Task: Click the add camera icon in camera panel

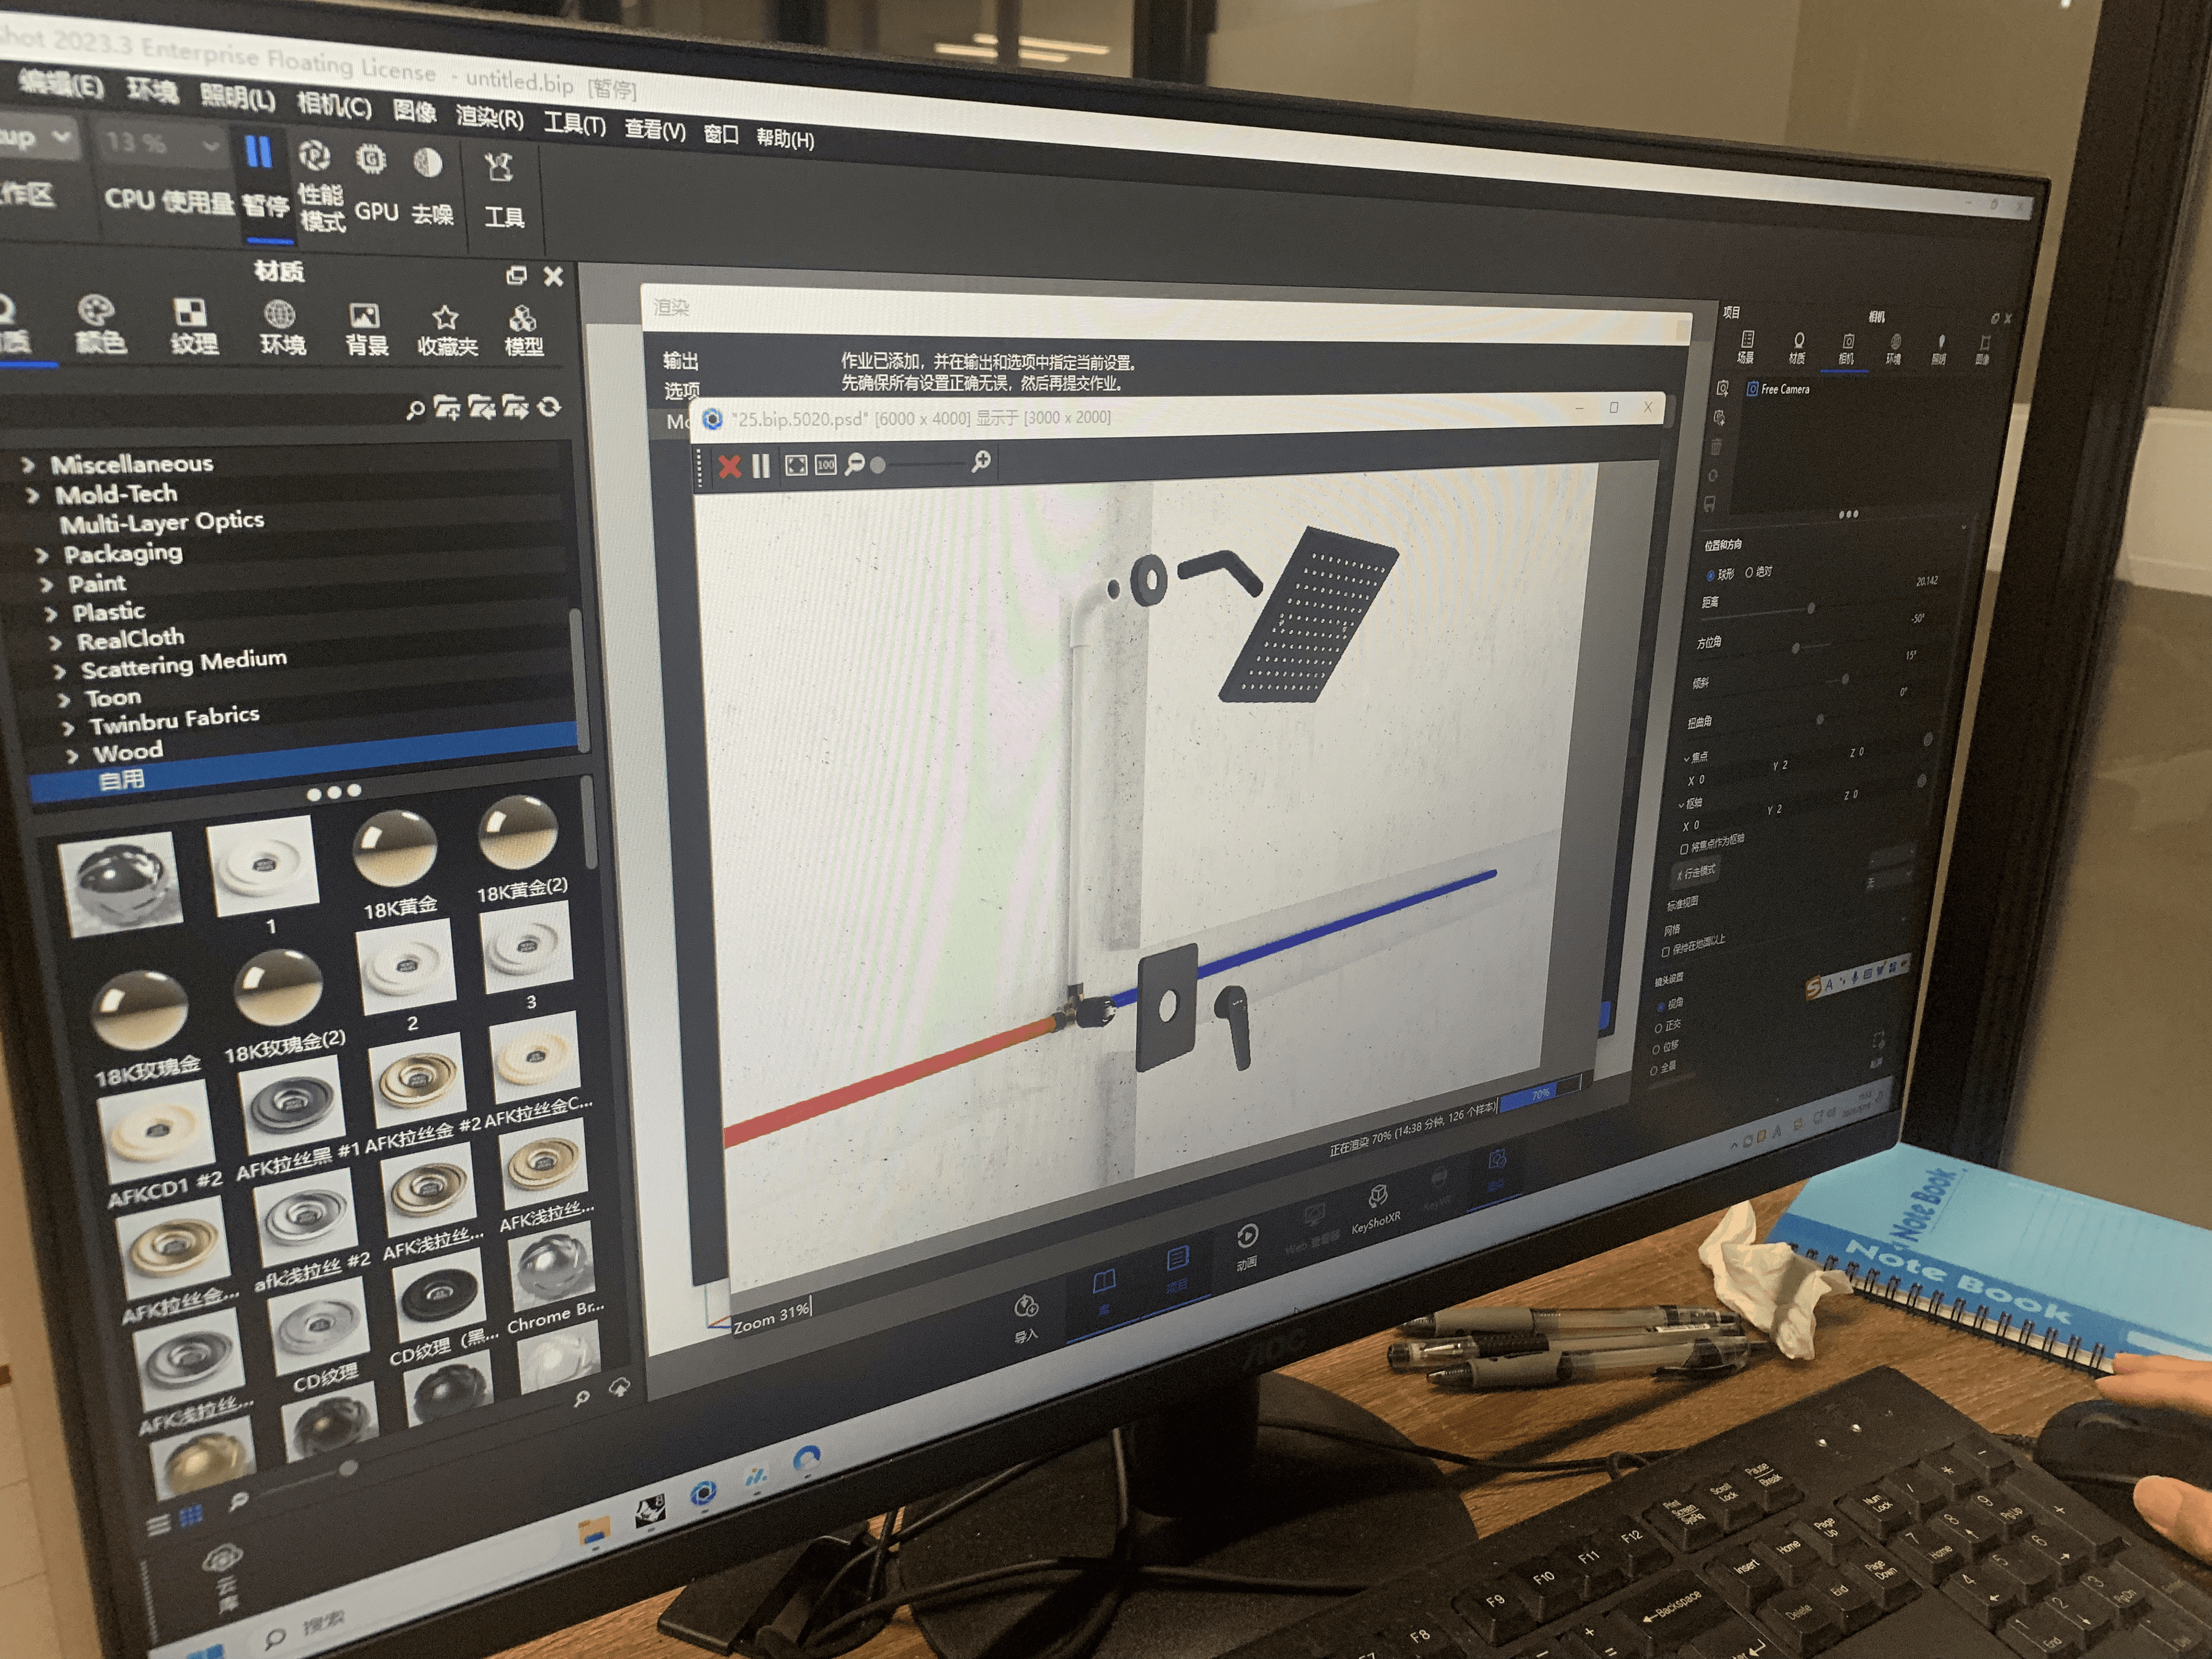Action: [1722, 388]
